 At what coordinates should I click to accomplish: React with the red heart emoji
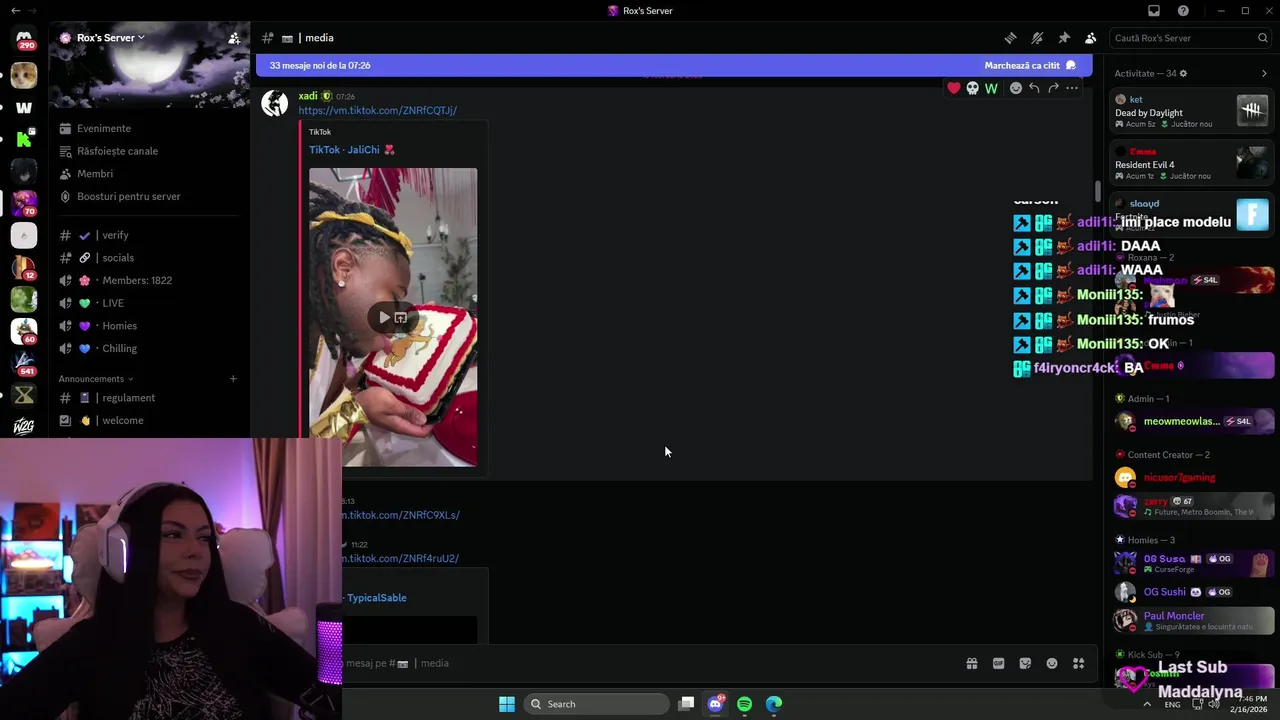click(x=954, y=88)
